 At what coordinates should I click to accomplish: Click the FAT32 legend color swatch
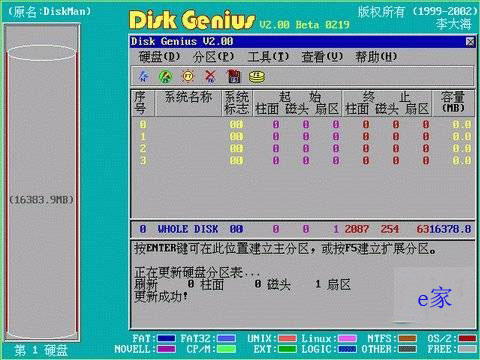pyautogui.click(x=227, y=339)
